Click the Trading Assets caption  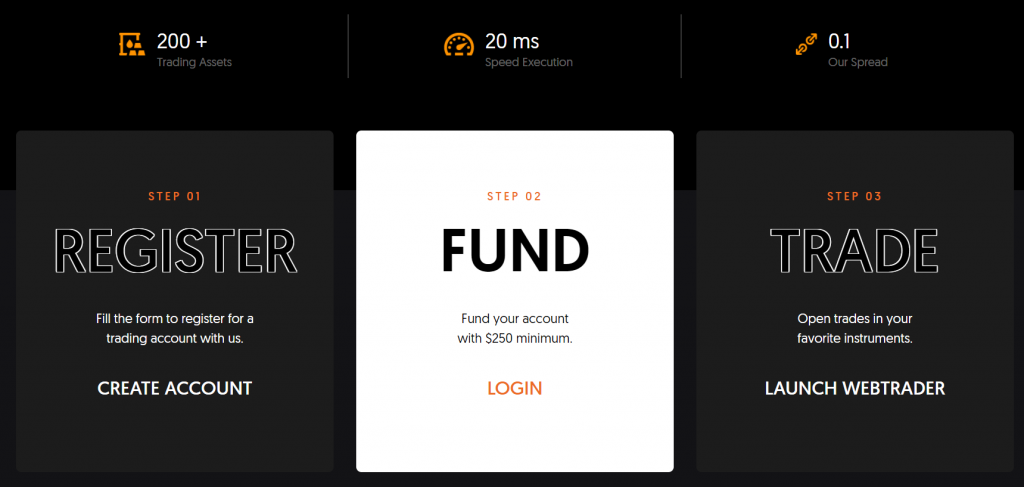click(x=195, y=63)
